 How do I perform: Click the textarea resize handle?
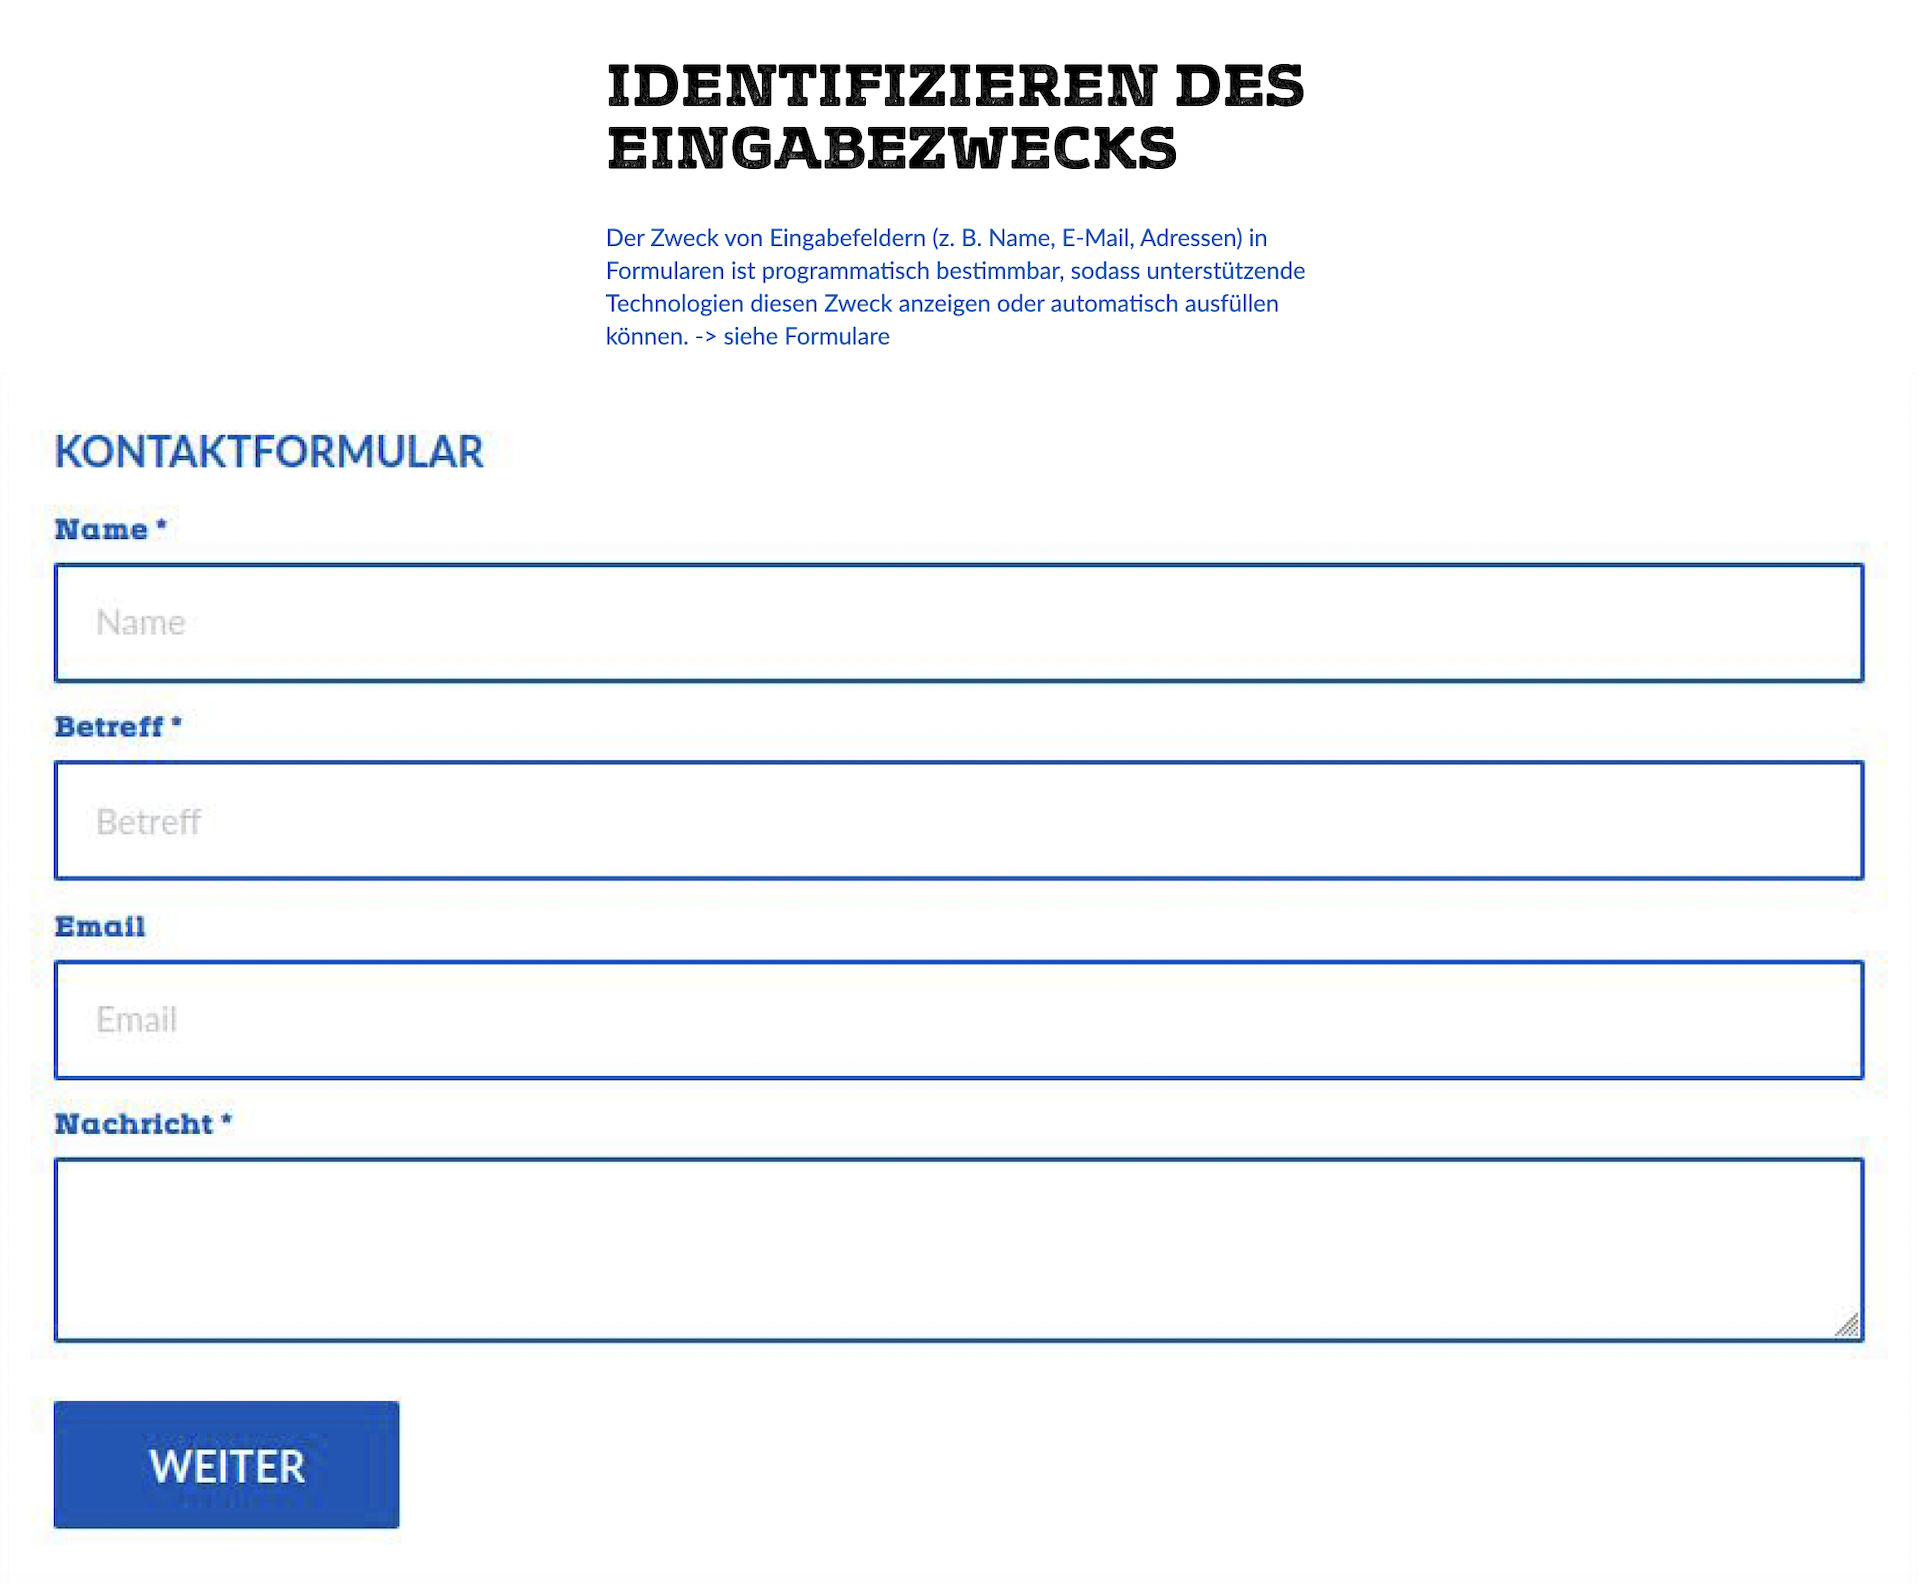point(1847,1325)
